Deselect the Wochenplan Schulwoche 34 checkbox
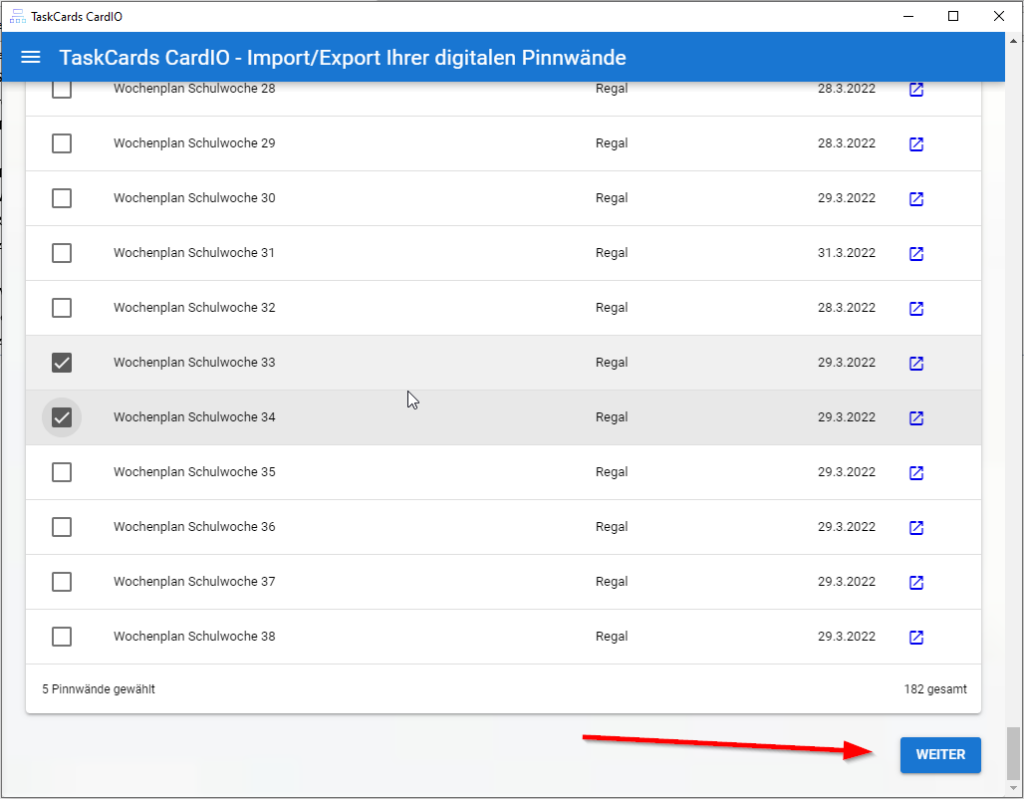Image resolution: width=1024 pixels, height=799 pixels. [x=61, y=417]
